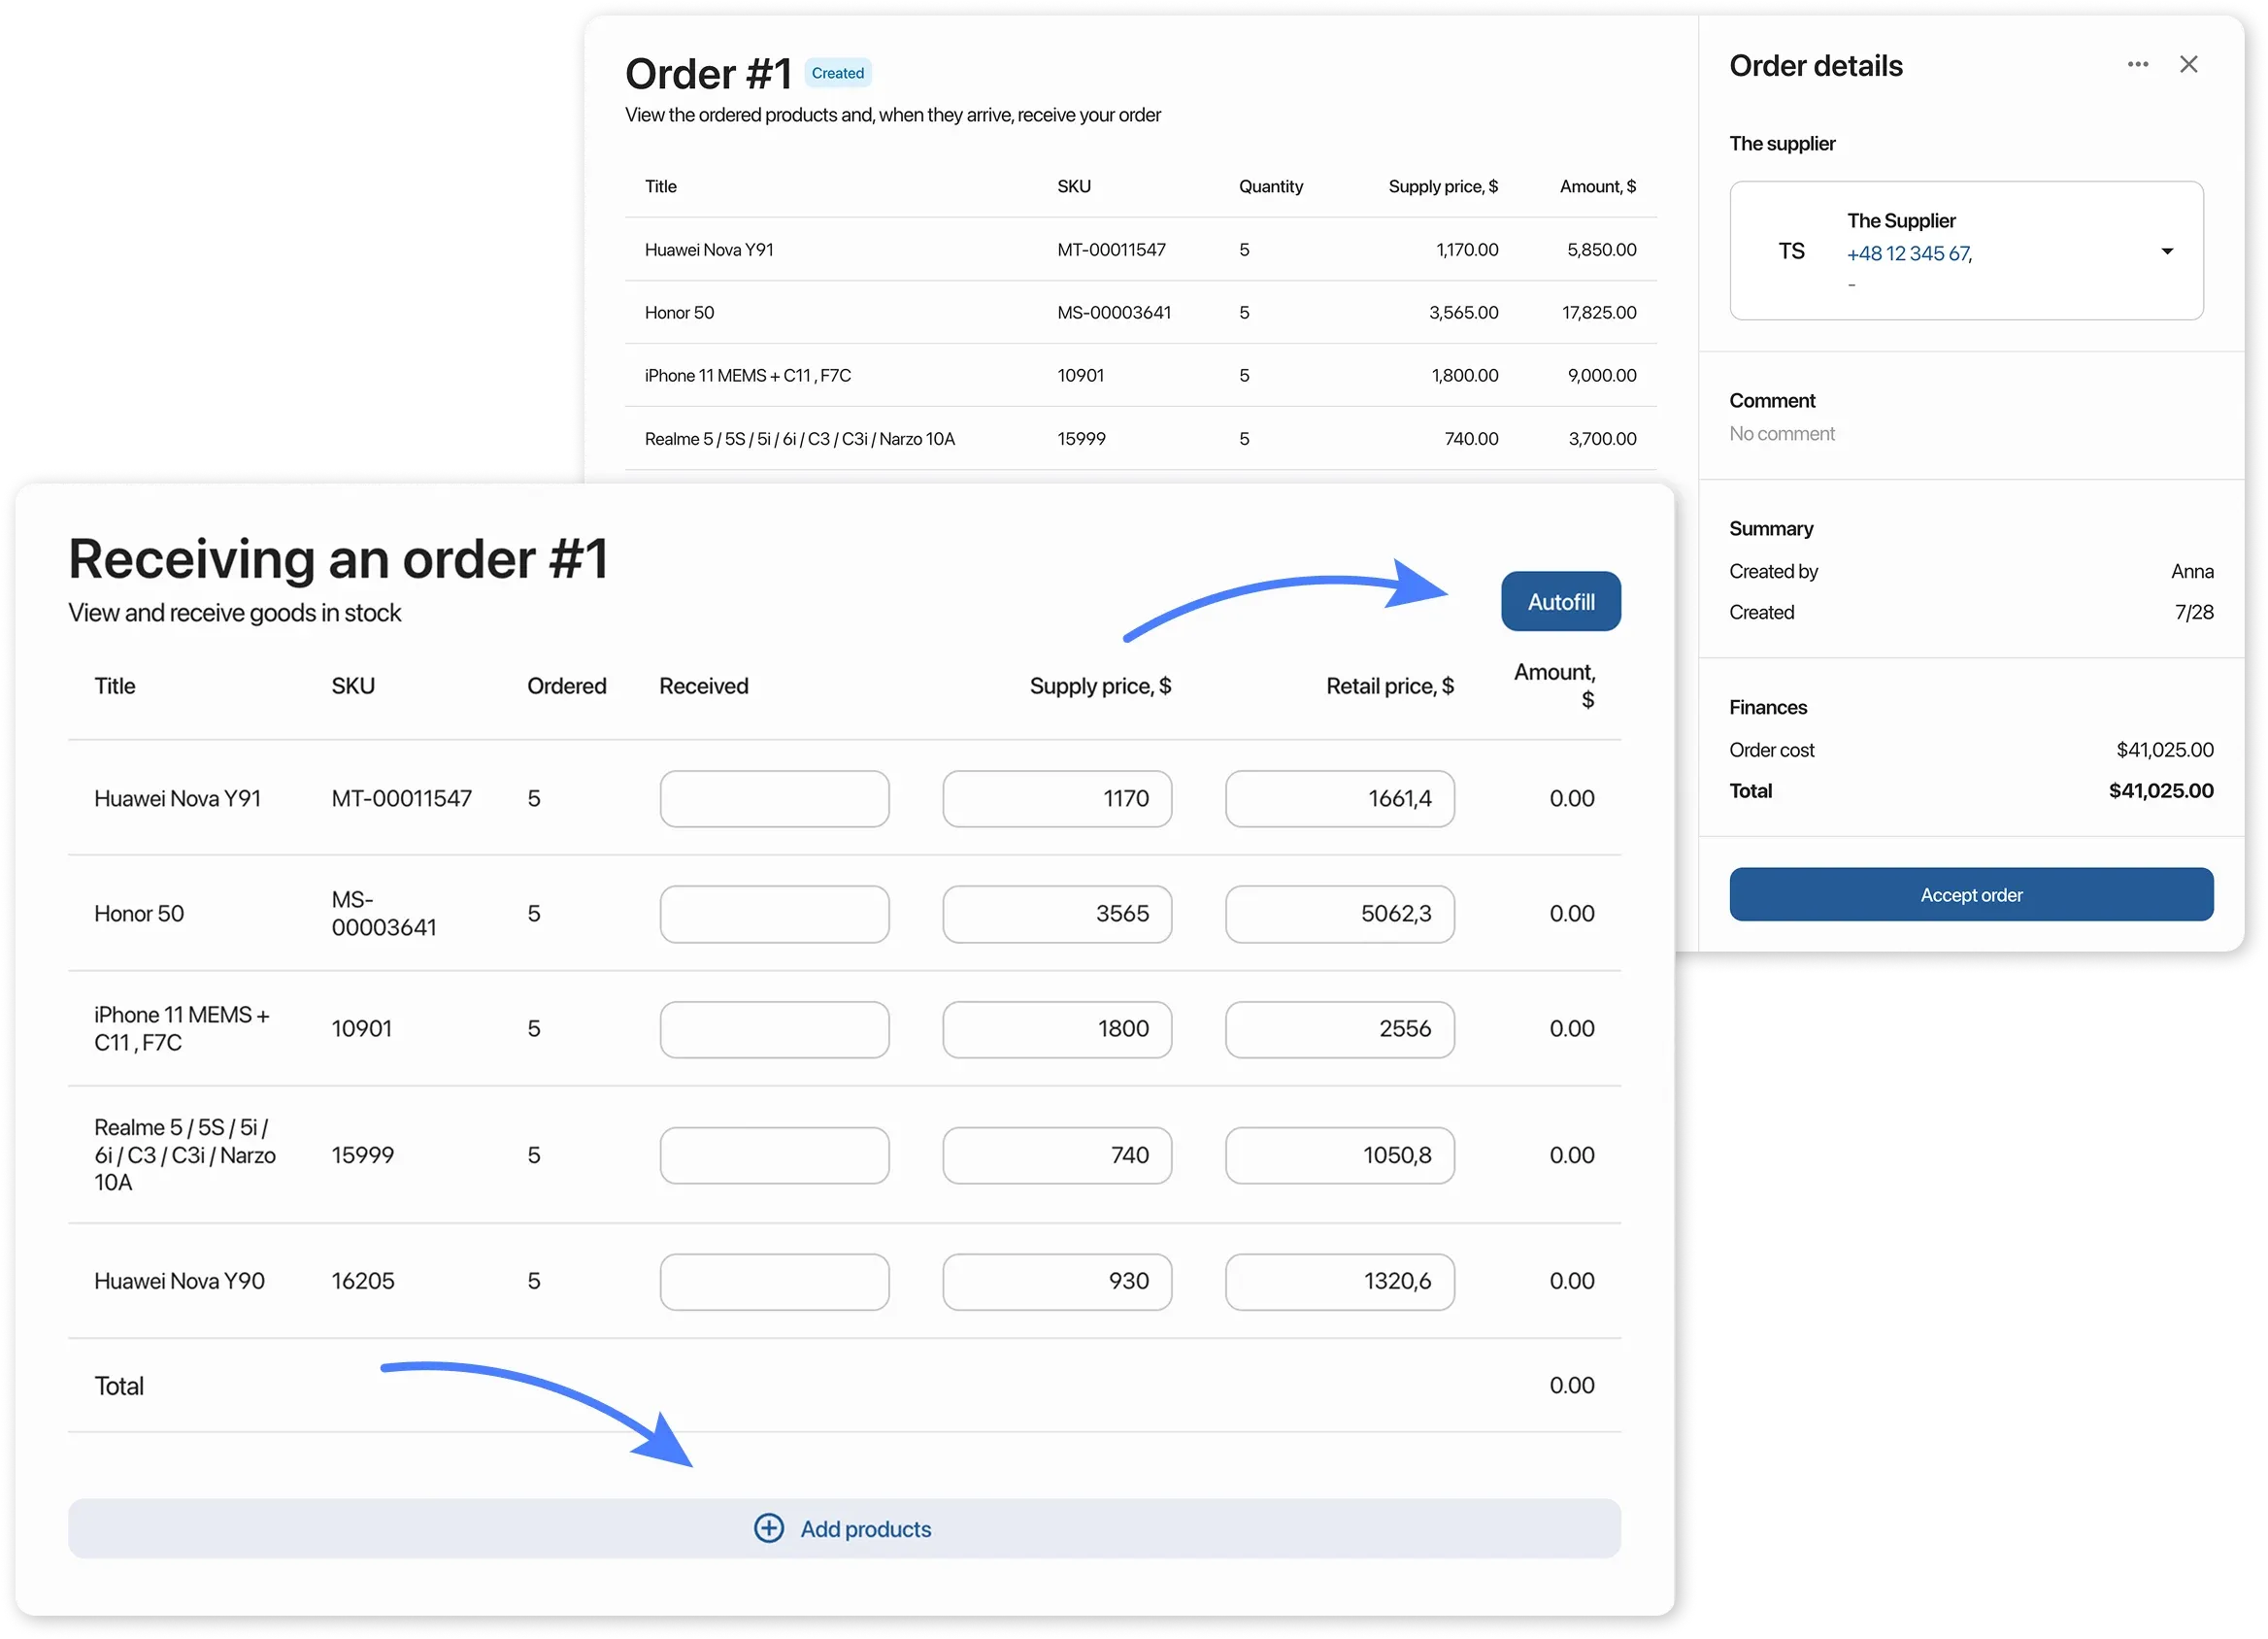The image size is (2268, 1639).
Task: Edit supply price 740 for Realme 5
Action: [x=1056, y=1155]
